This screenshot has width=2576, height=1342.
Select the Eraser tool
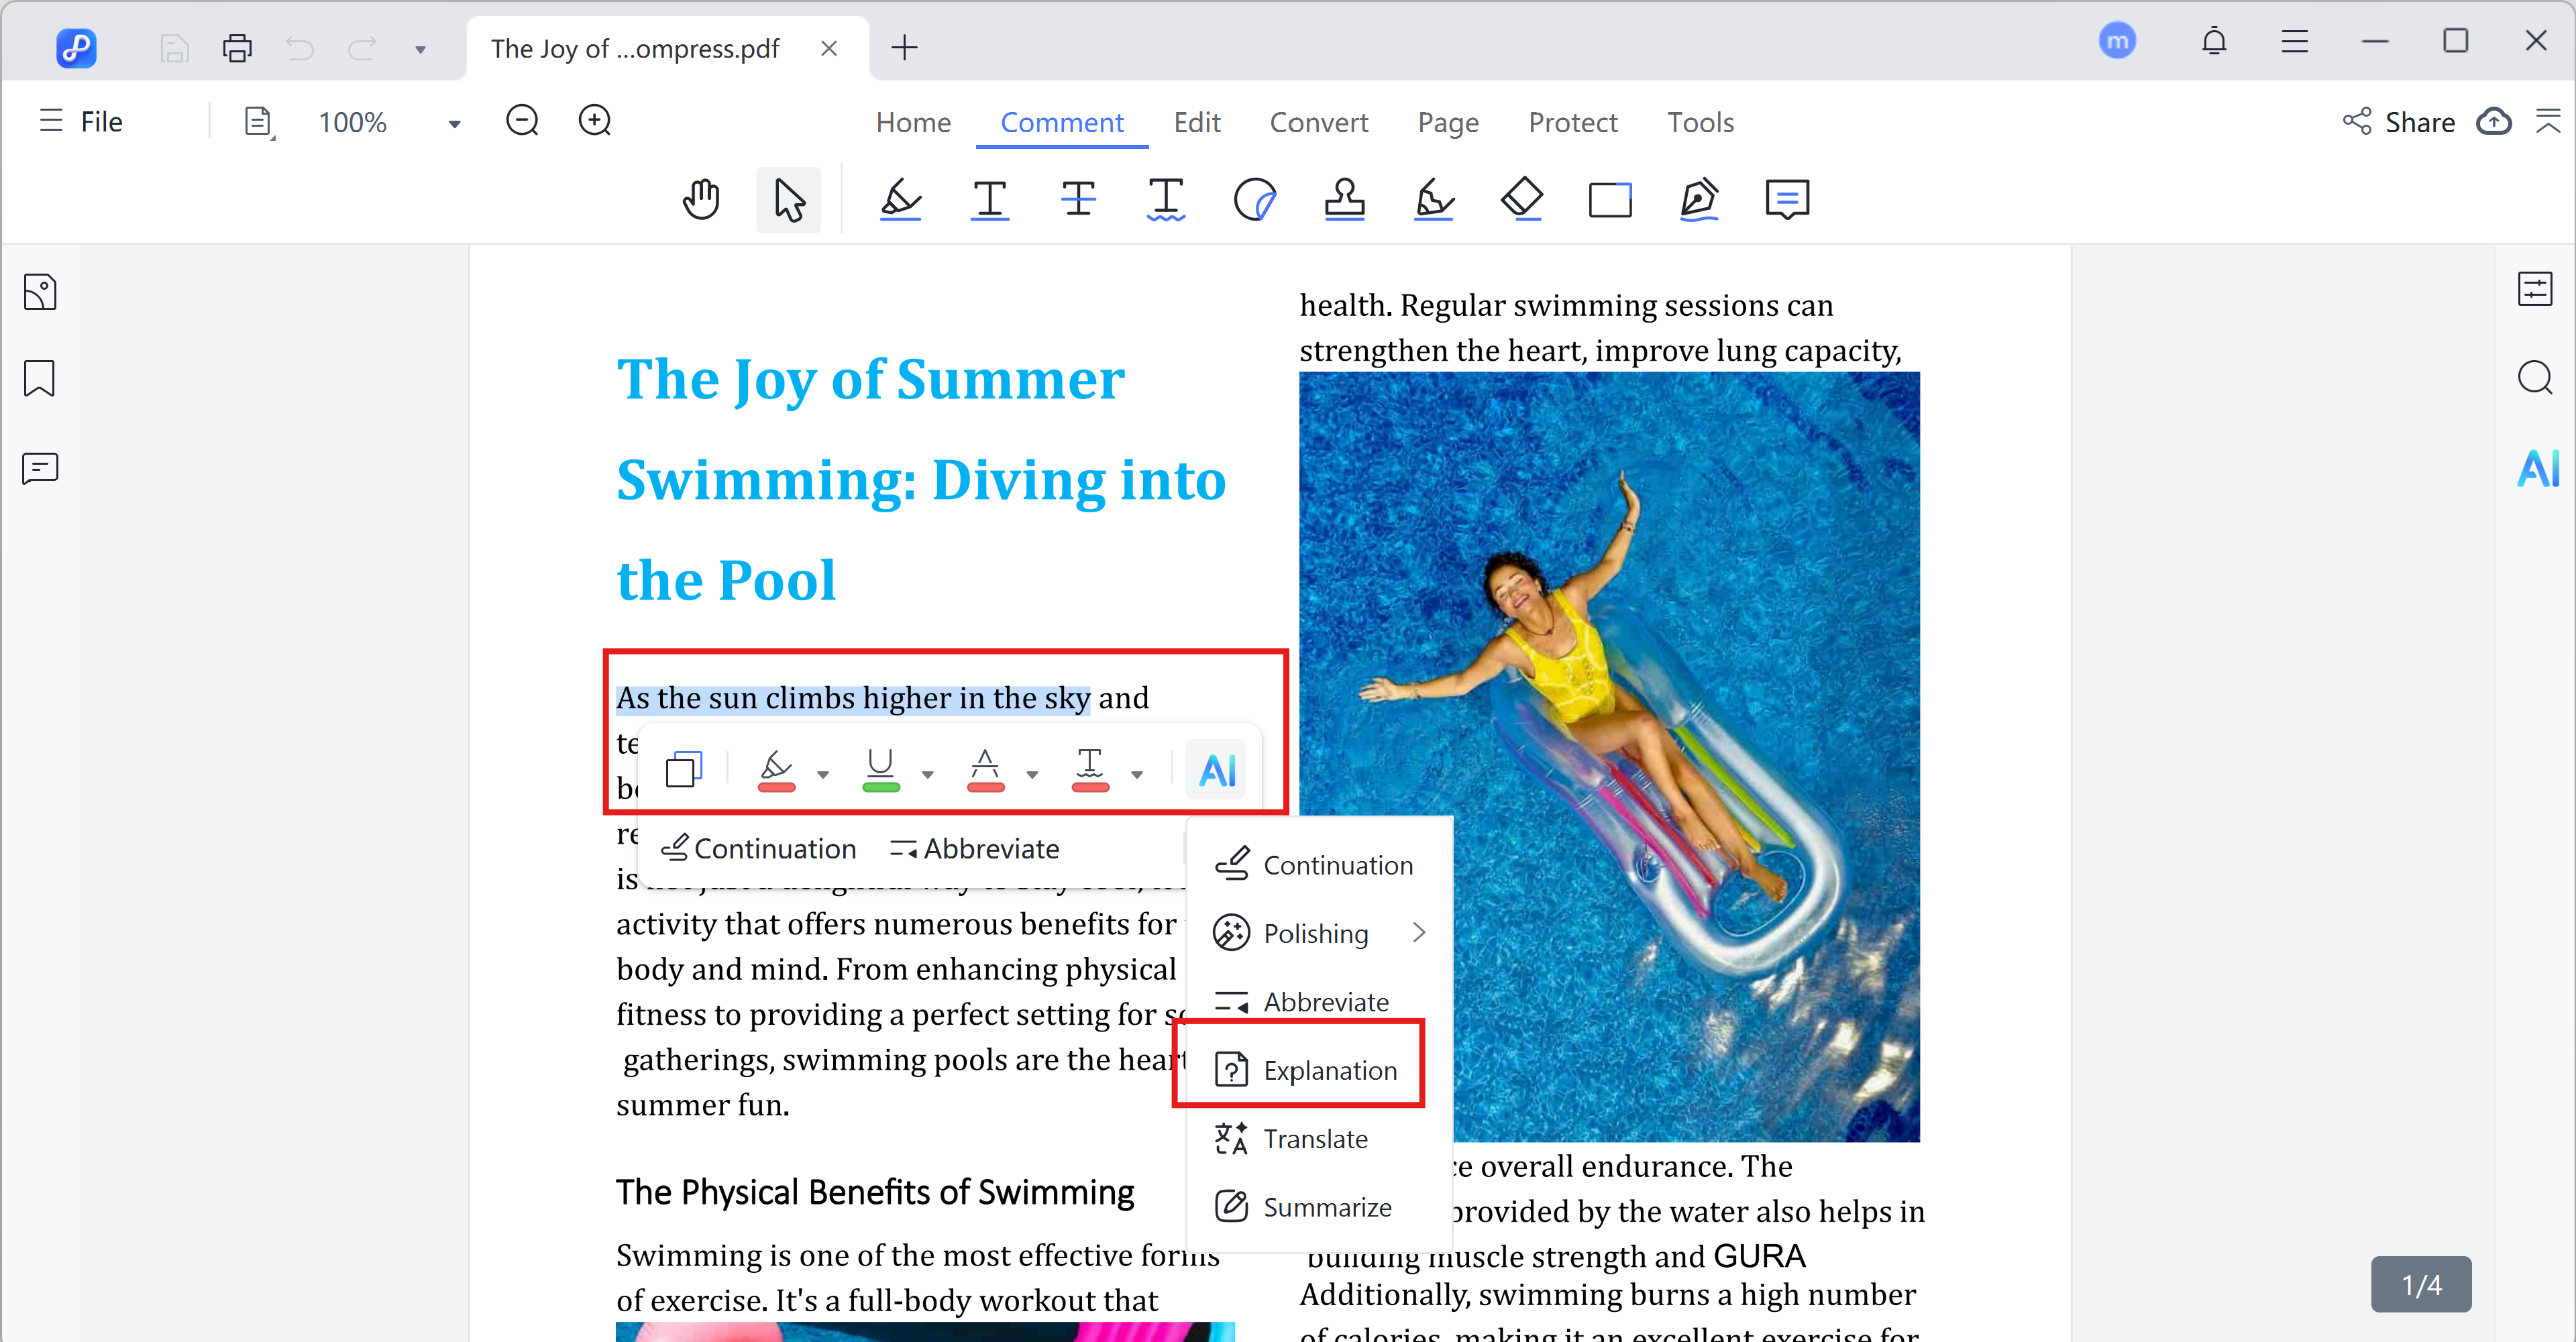coord(1522,199)
